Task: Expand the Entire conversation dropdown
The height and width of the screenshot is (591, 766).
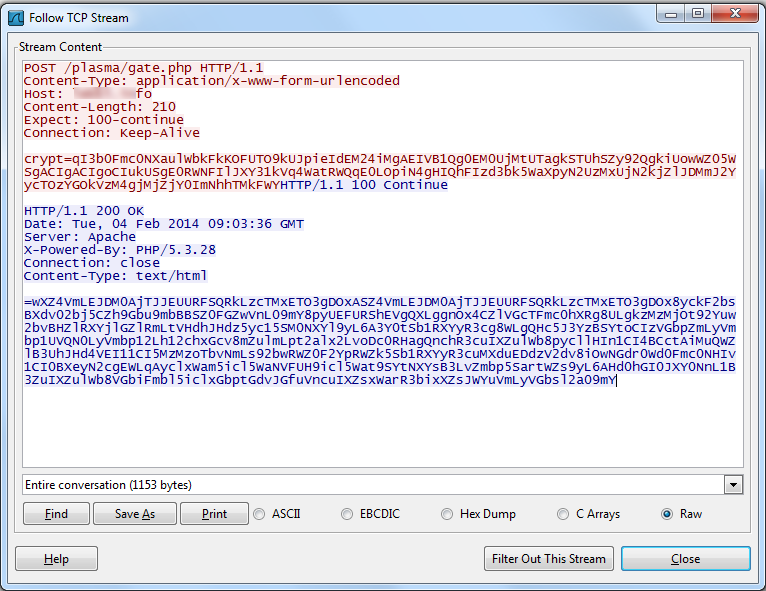Action: [x=734, y=485]
